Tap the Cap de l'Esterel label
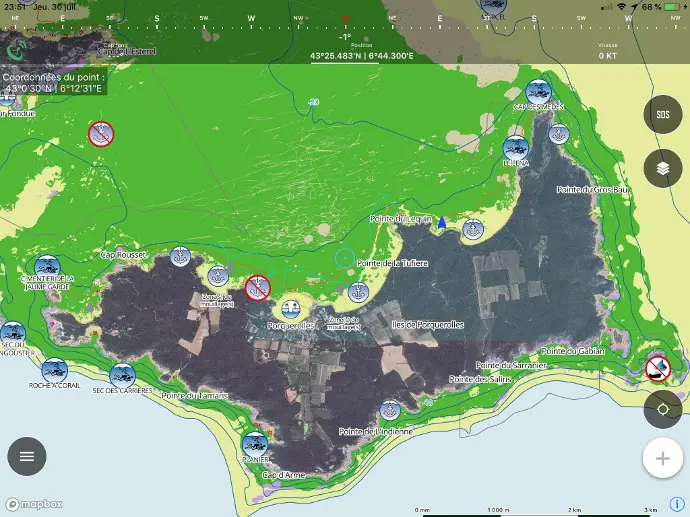 [127, 51]
